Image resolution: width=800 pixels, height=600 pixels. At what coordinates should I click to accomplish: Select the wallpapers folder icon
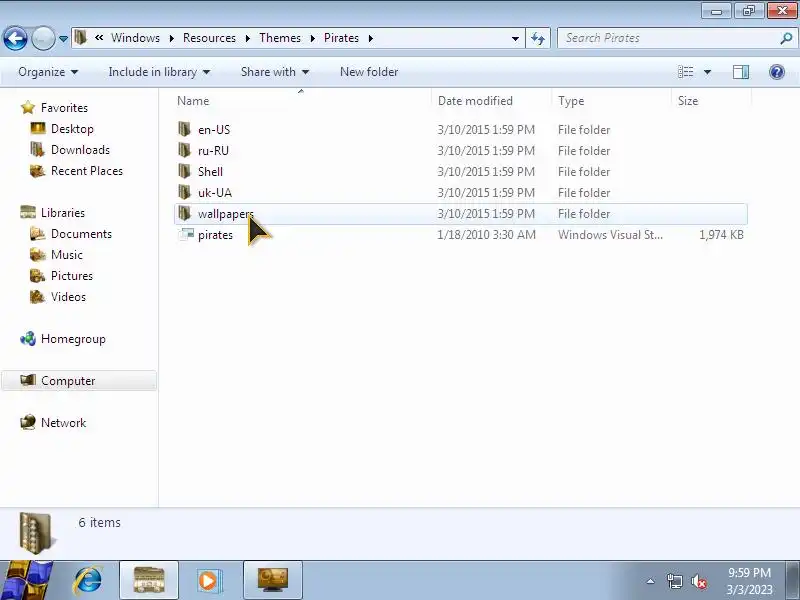click(185, 213)
